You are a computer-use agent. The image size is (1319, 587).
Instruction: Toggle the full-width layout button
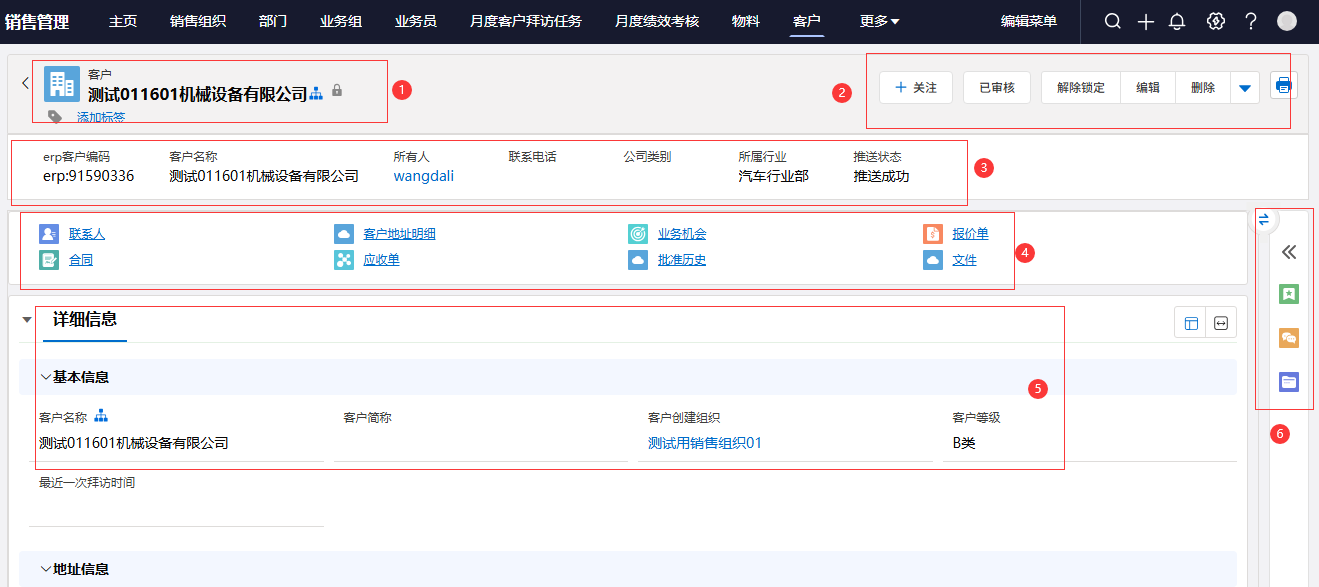point(1221,323)
